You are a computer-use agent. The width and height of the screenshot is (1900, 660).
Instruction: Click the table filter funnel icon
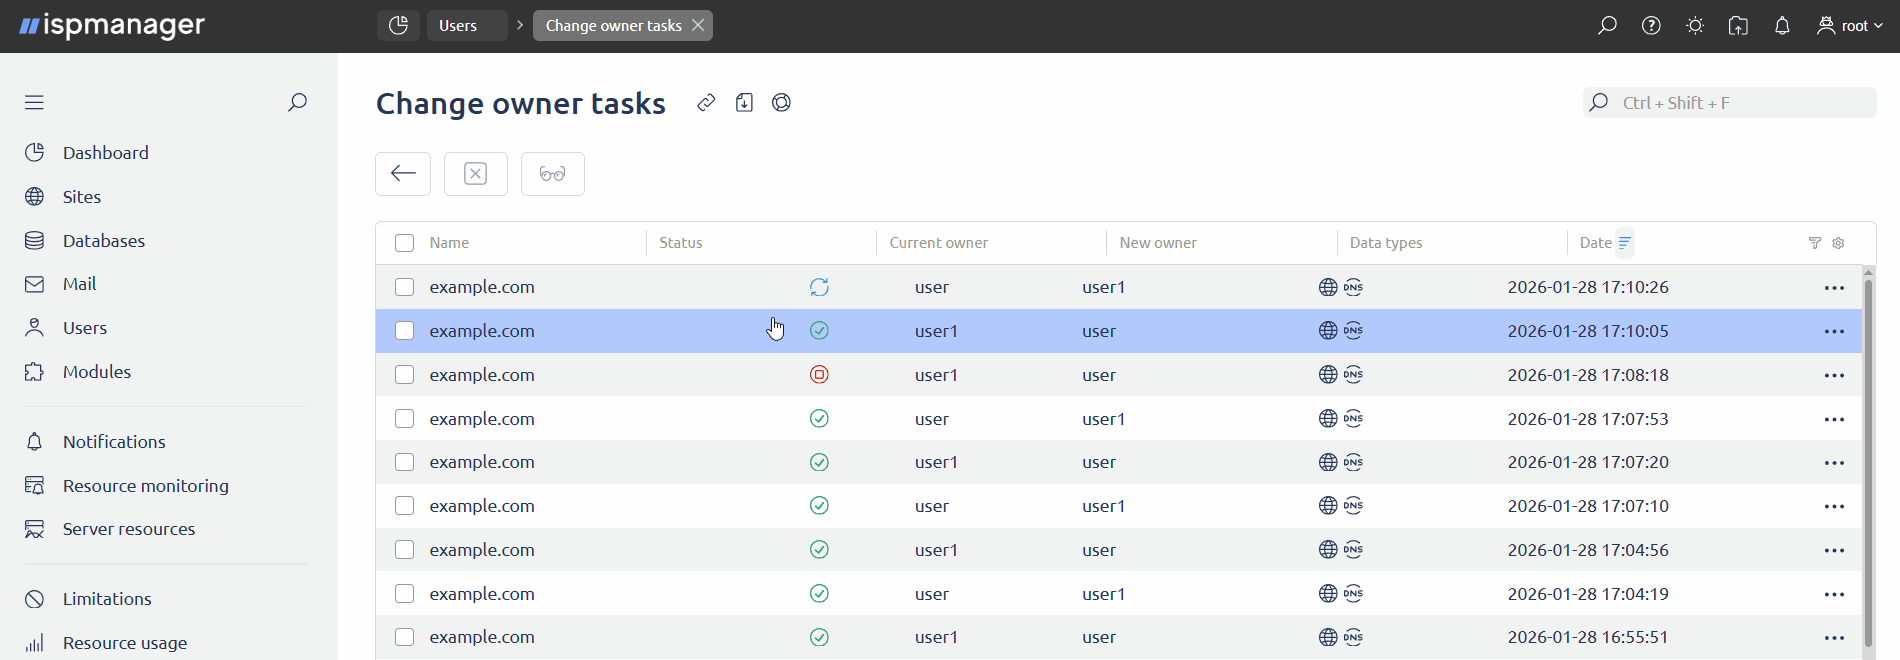coord(1815,243)
